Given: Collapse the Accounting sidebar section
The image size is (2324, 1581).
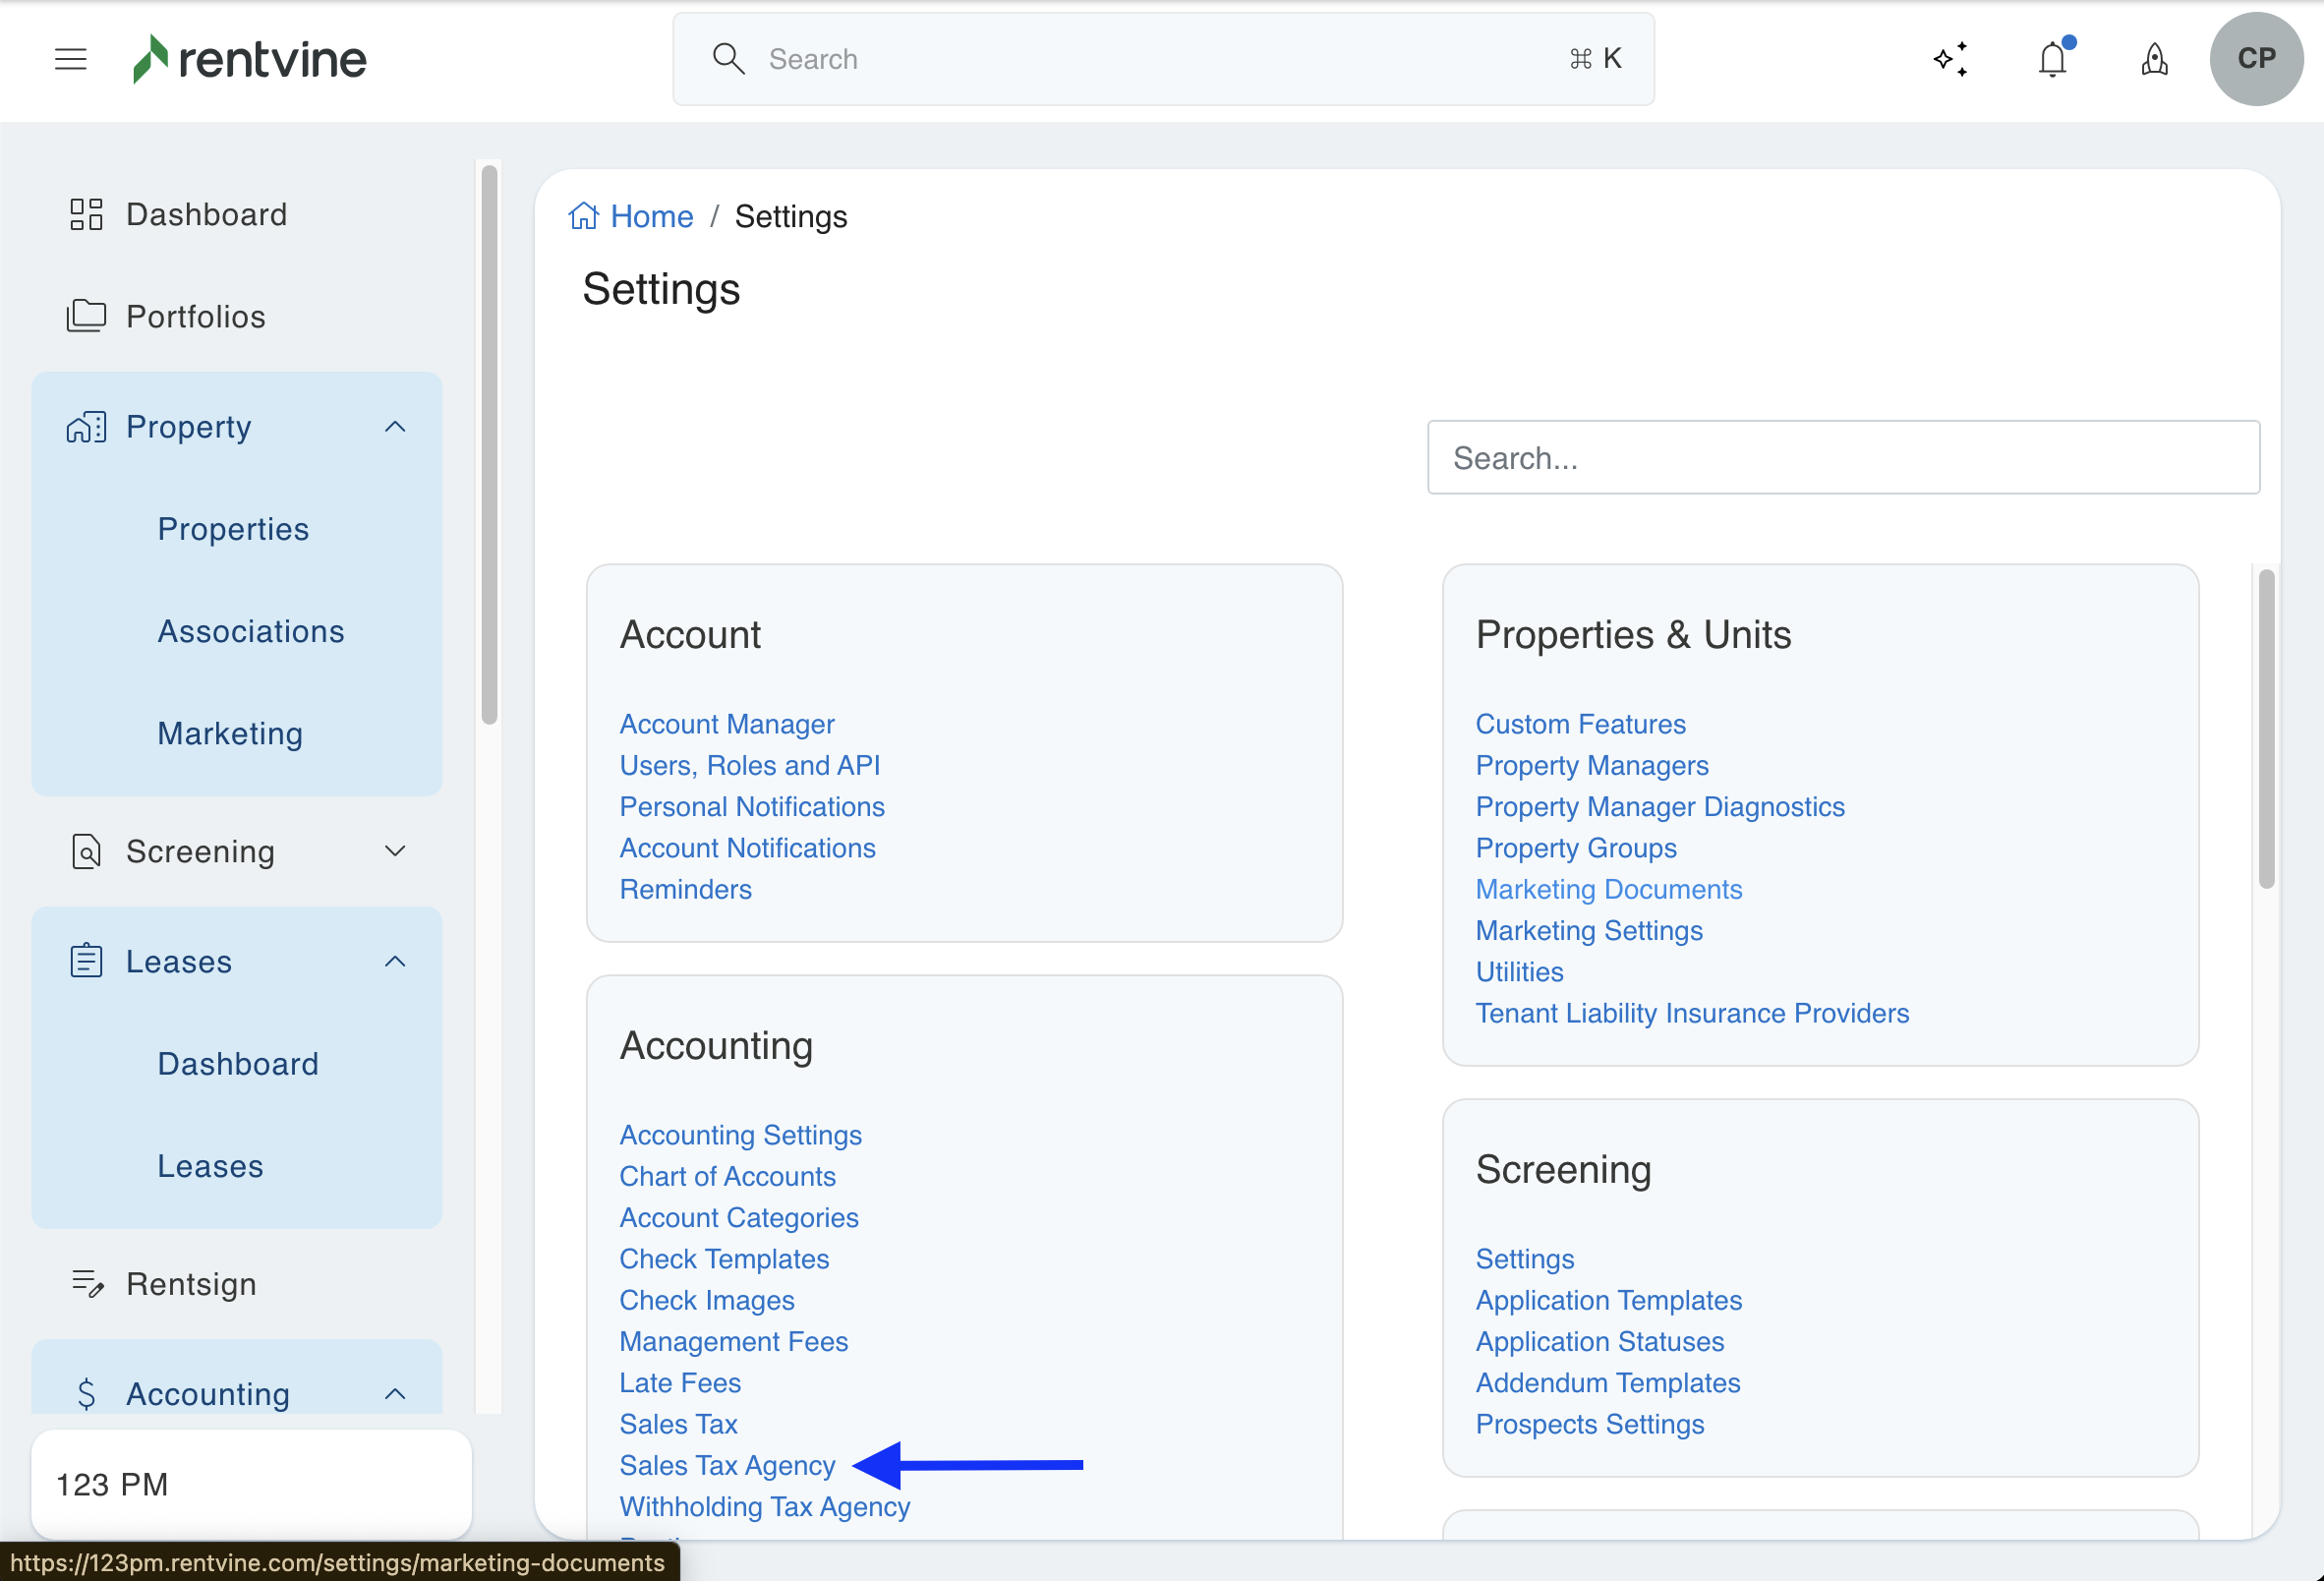Looking at the screenshot, I should pos(395,1393).
